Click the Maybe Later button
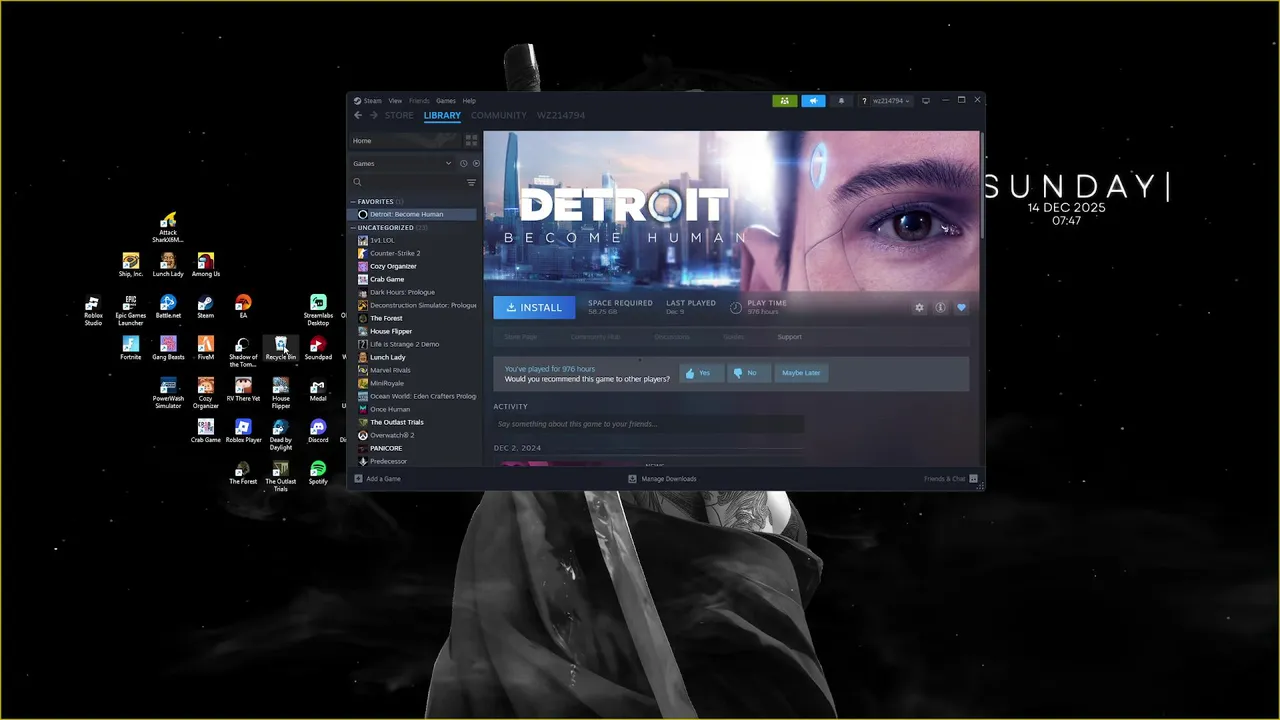Image resolution: width=1280 pixels, height=720 pixels. click(x=801, y=373)
